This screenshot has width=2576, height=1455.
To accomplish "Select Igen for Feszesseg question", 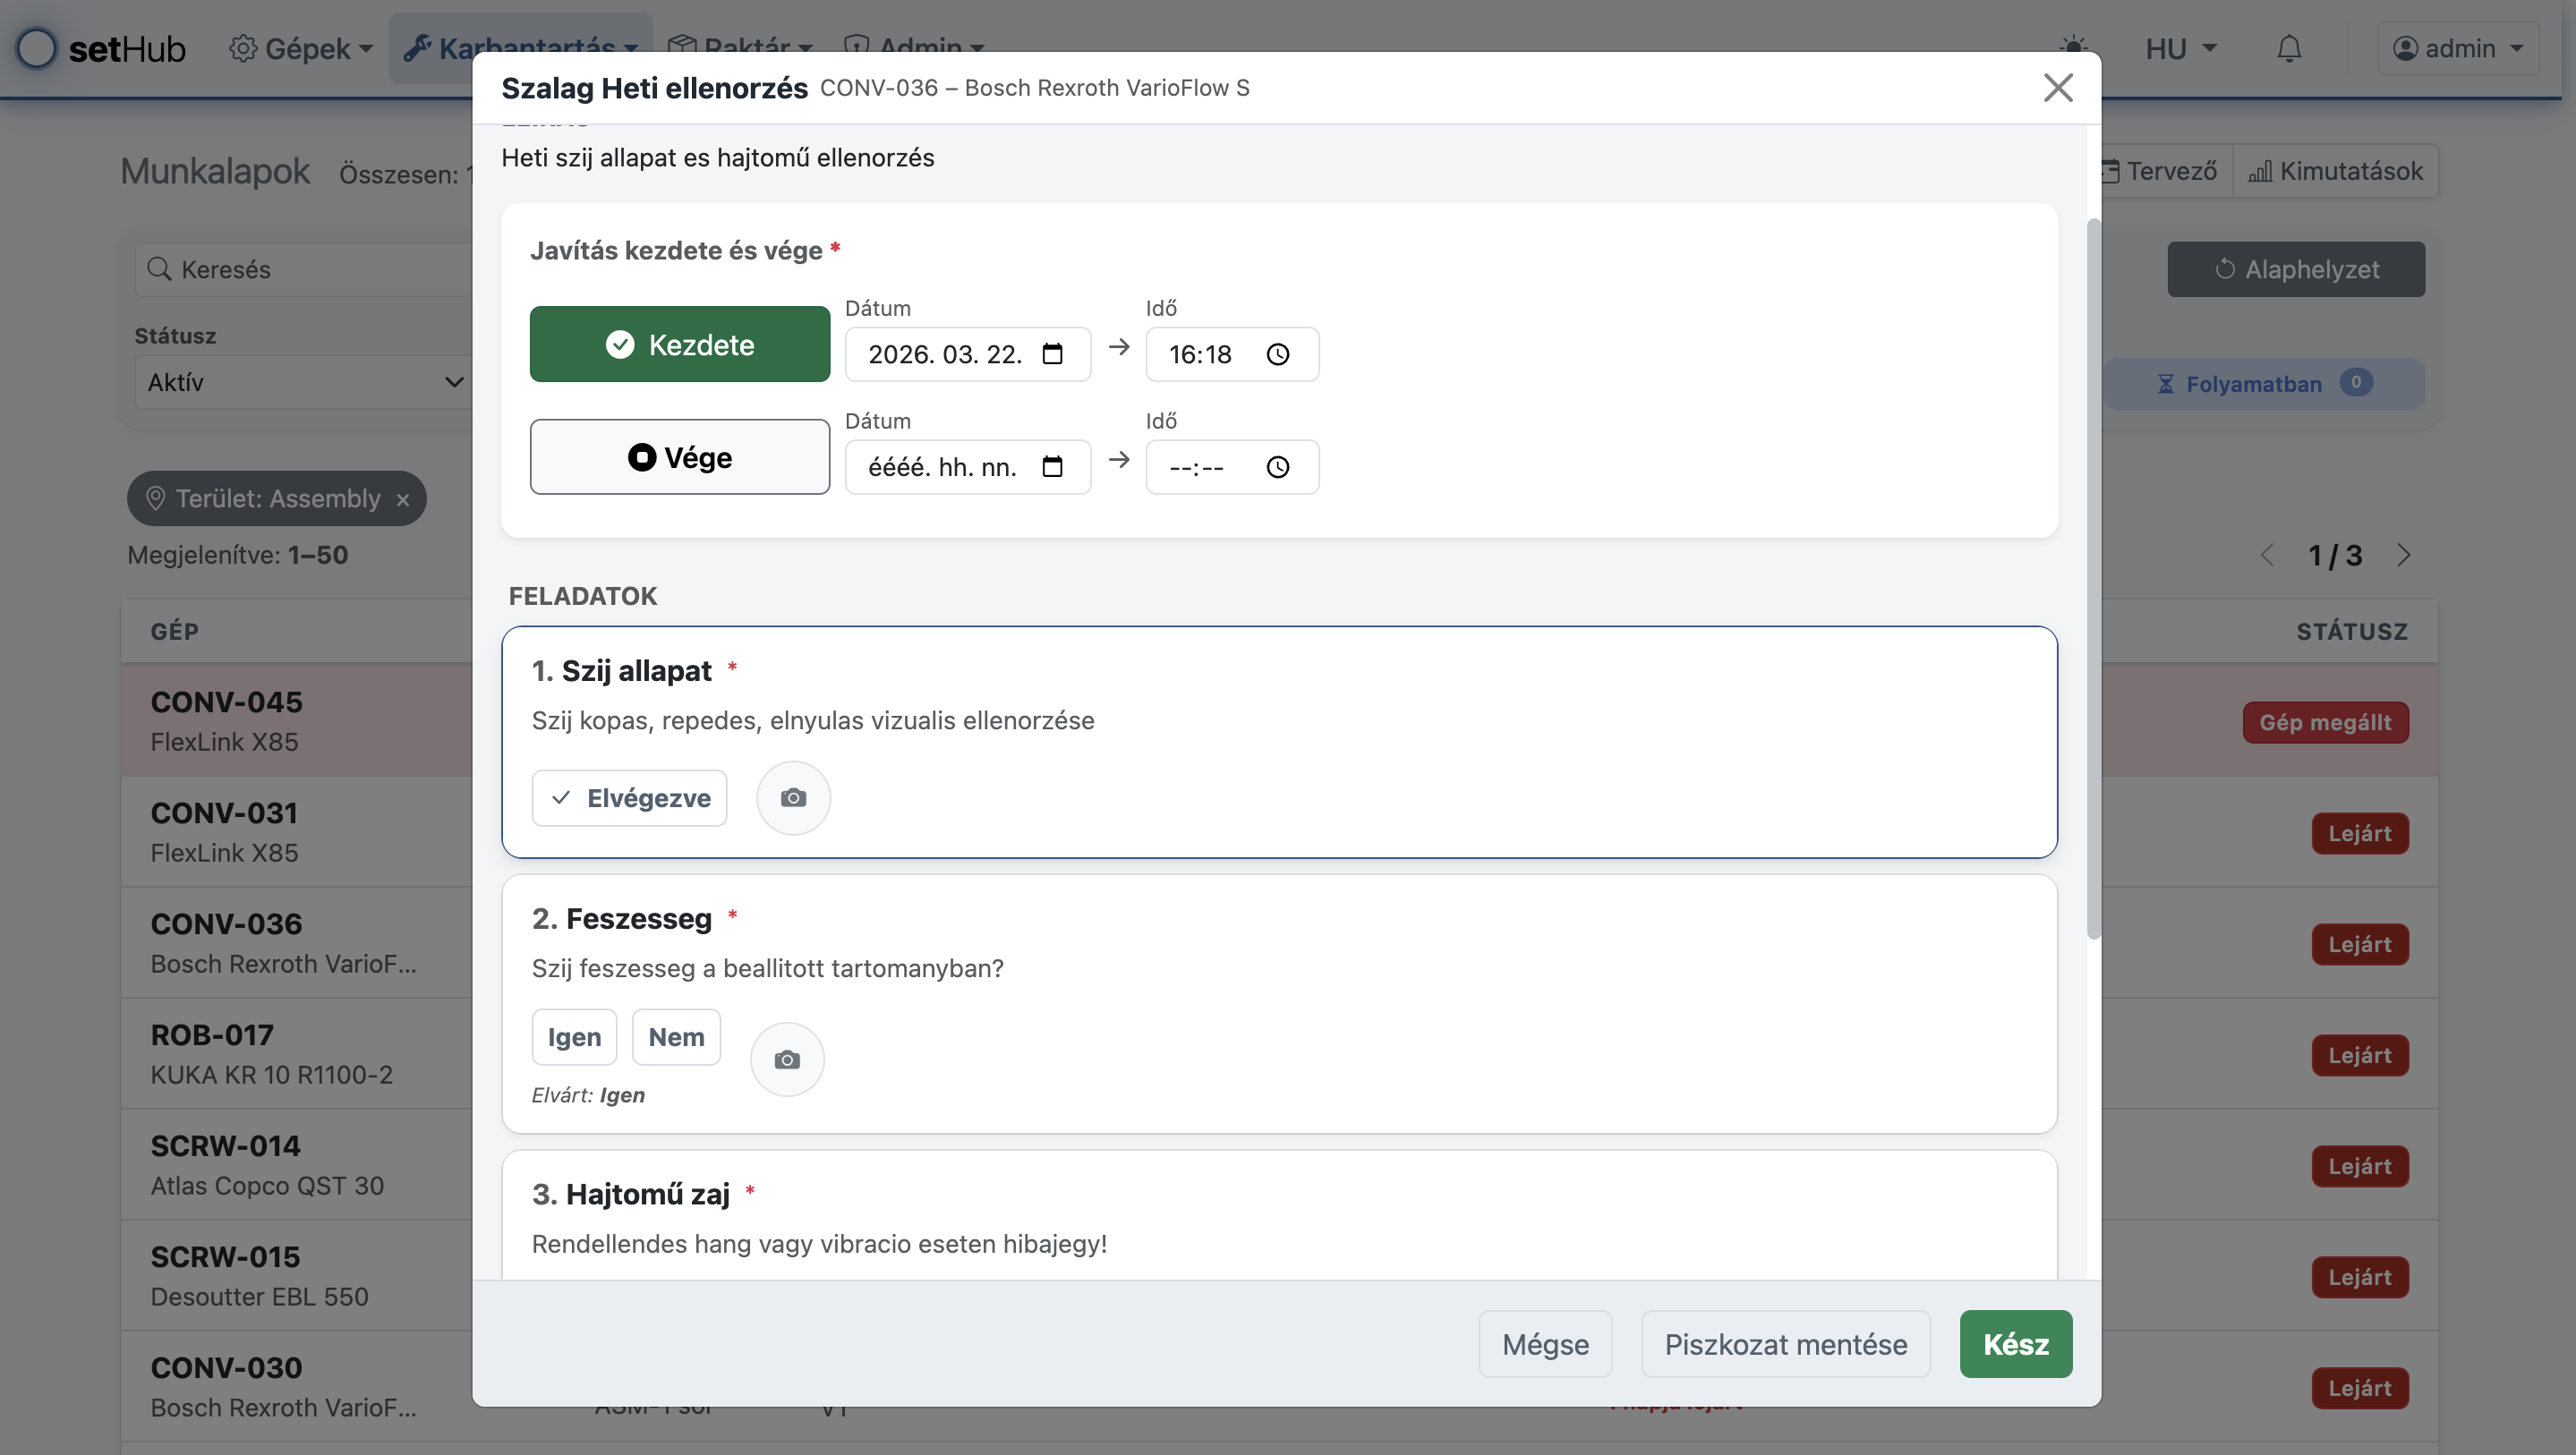I will tap(574, 1037).
